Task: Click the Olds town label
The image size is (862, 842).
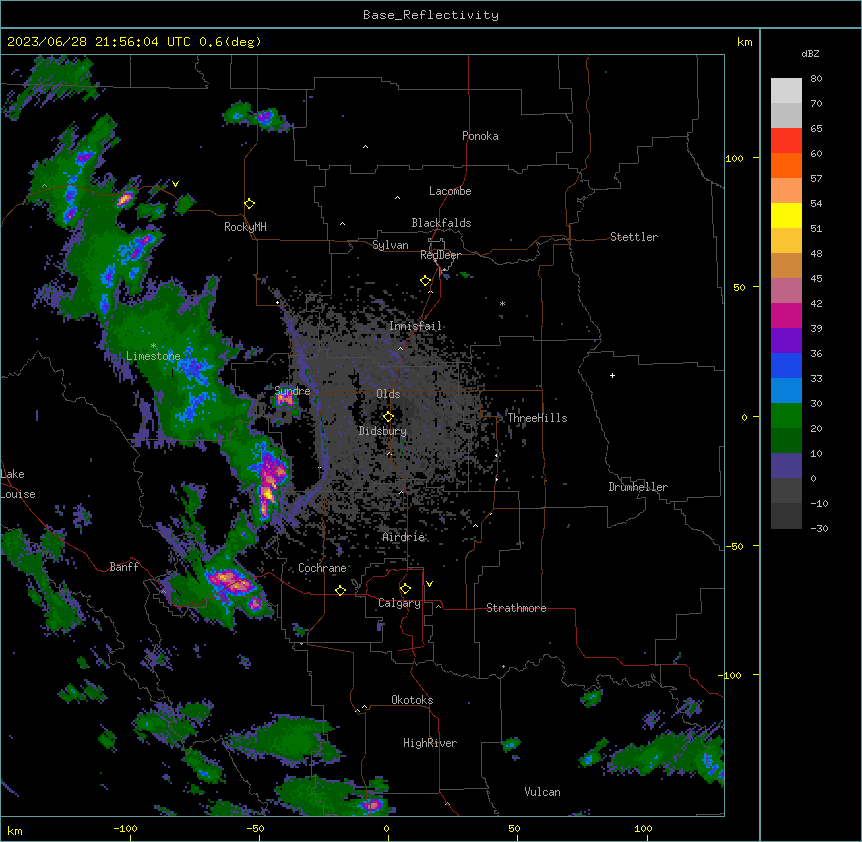Action: (x=388, y=394)
